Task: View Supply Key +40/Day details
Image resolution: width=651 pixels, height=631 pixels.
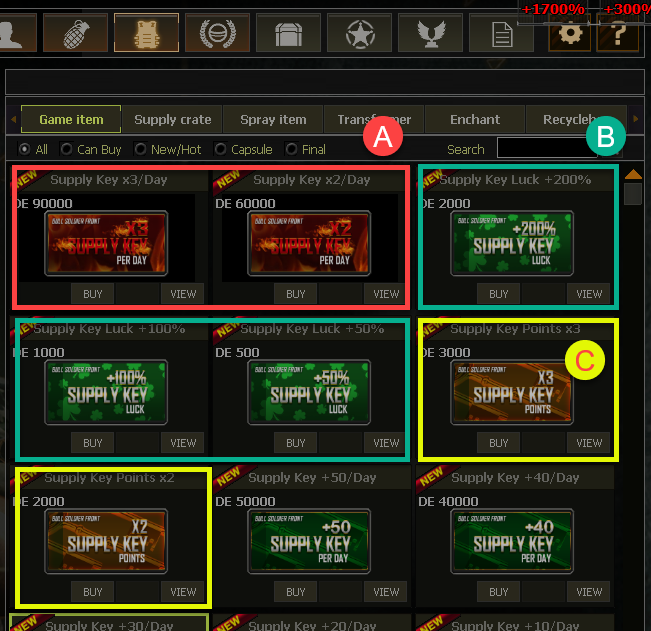Action: (x=589, y=592)
